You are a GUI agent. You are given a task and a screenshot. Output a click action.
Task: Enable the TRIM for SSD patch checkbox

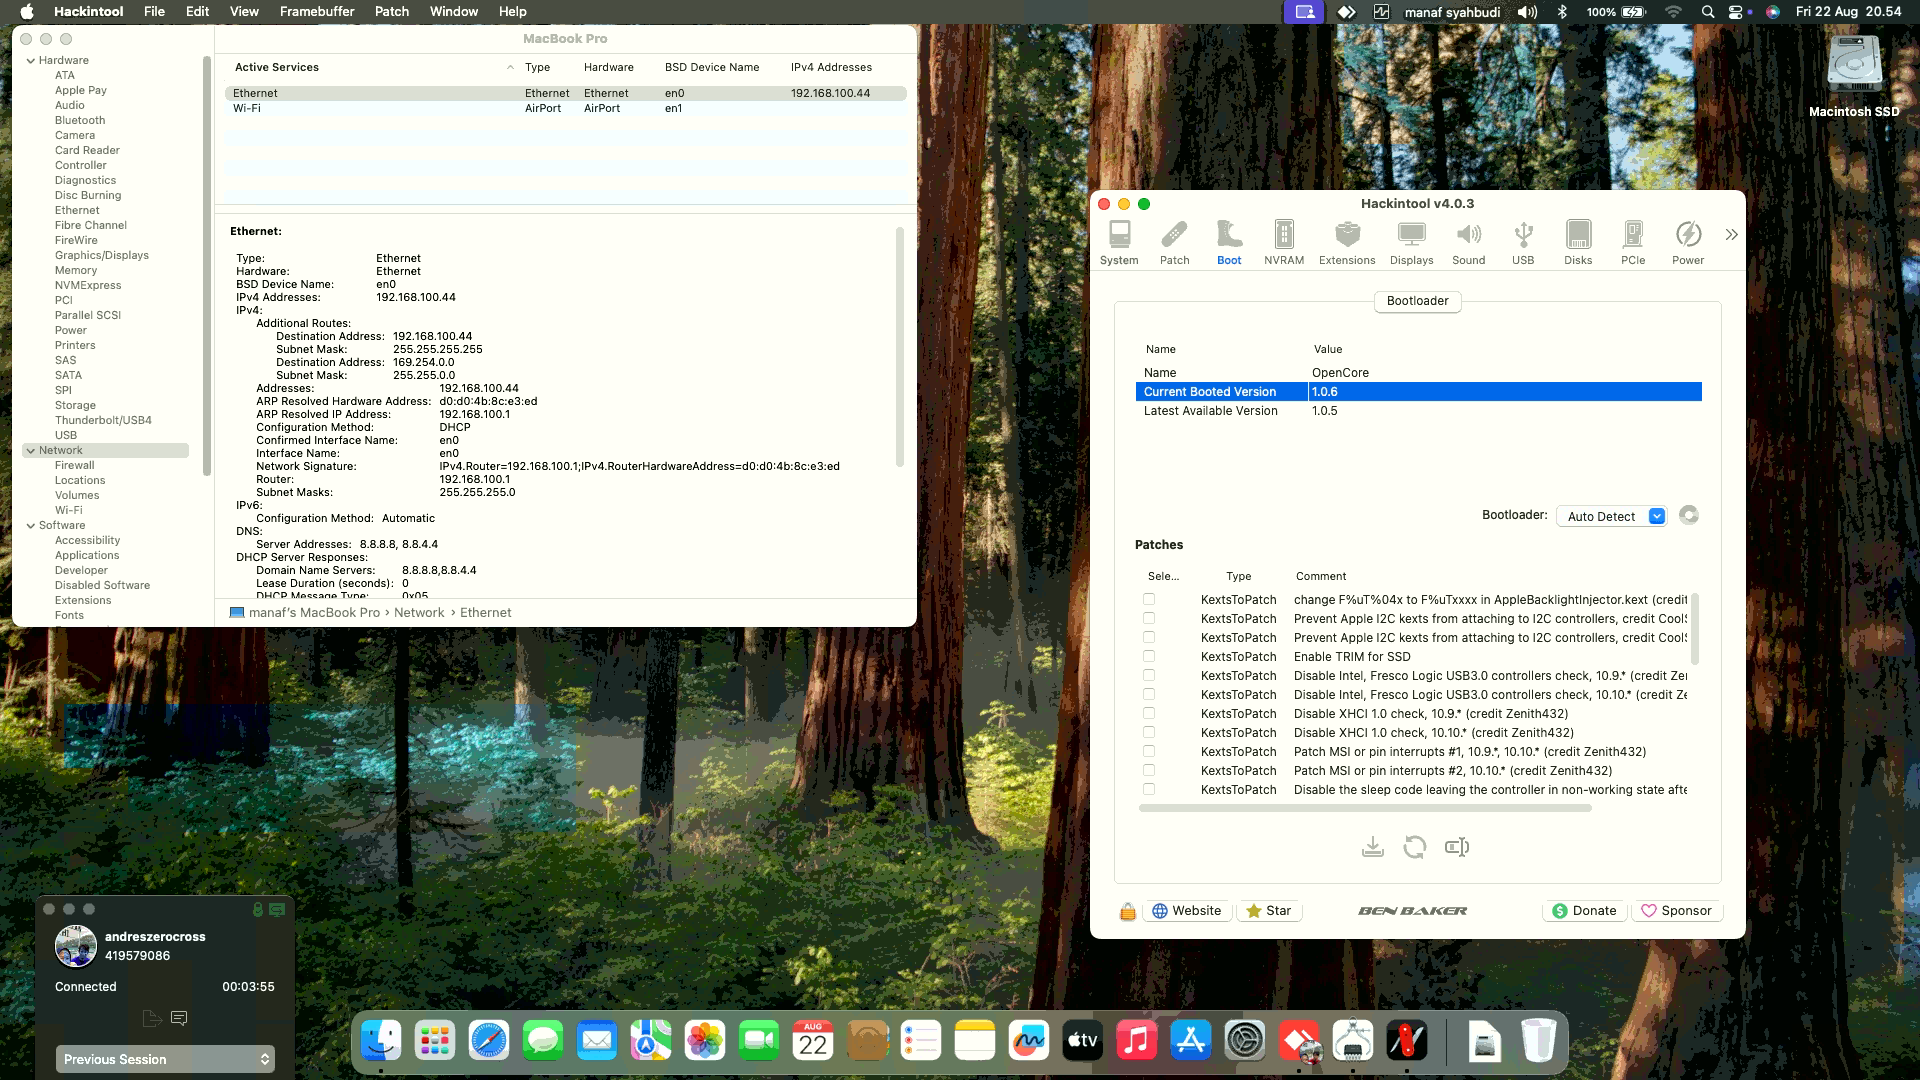1147,656
